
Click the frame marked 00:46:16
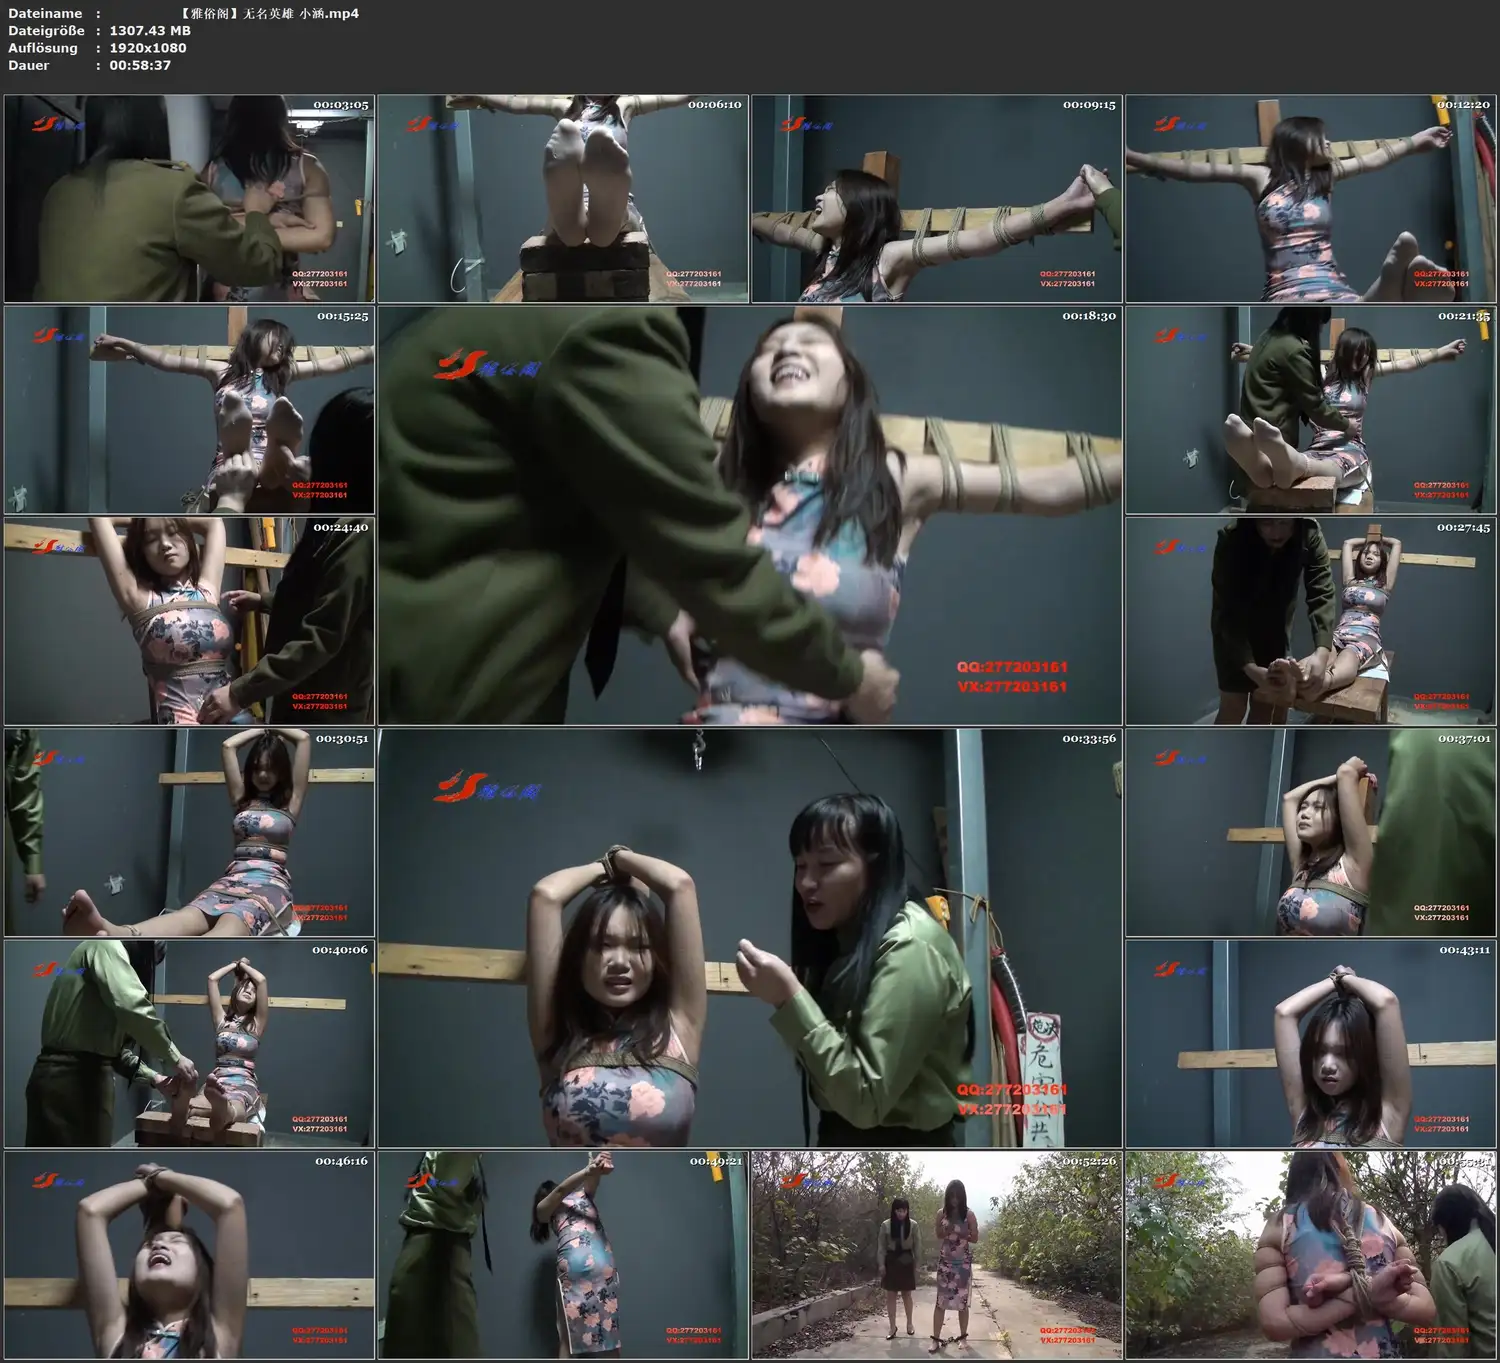point(189,1255)
